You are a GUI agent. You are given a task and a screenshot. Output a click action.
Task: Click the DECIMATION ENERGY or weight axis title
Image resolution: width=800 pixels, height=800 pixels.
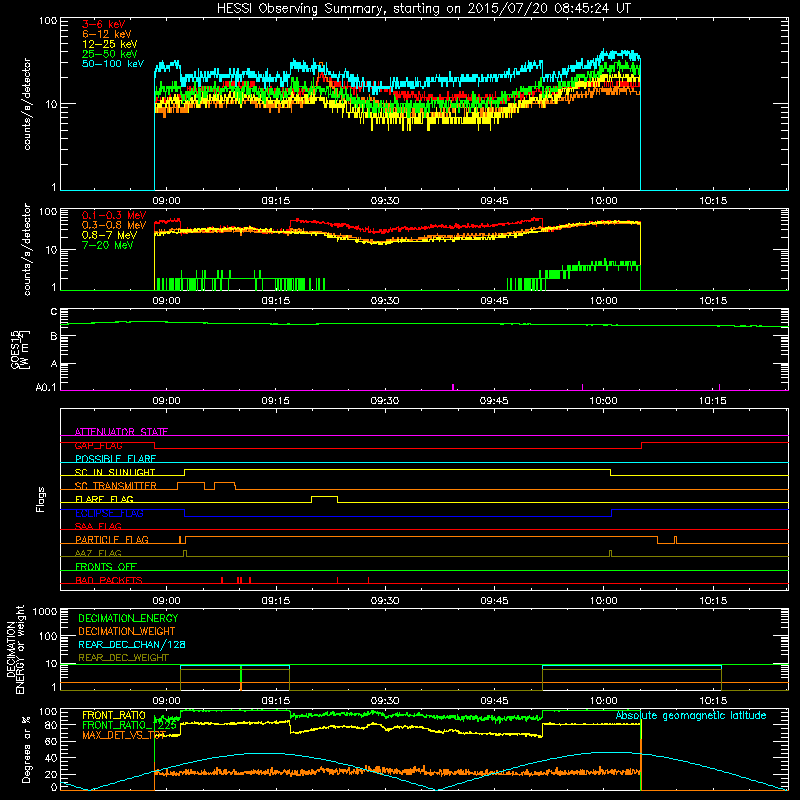point(15,649)
